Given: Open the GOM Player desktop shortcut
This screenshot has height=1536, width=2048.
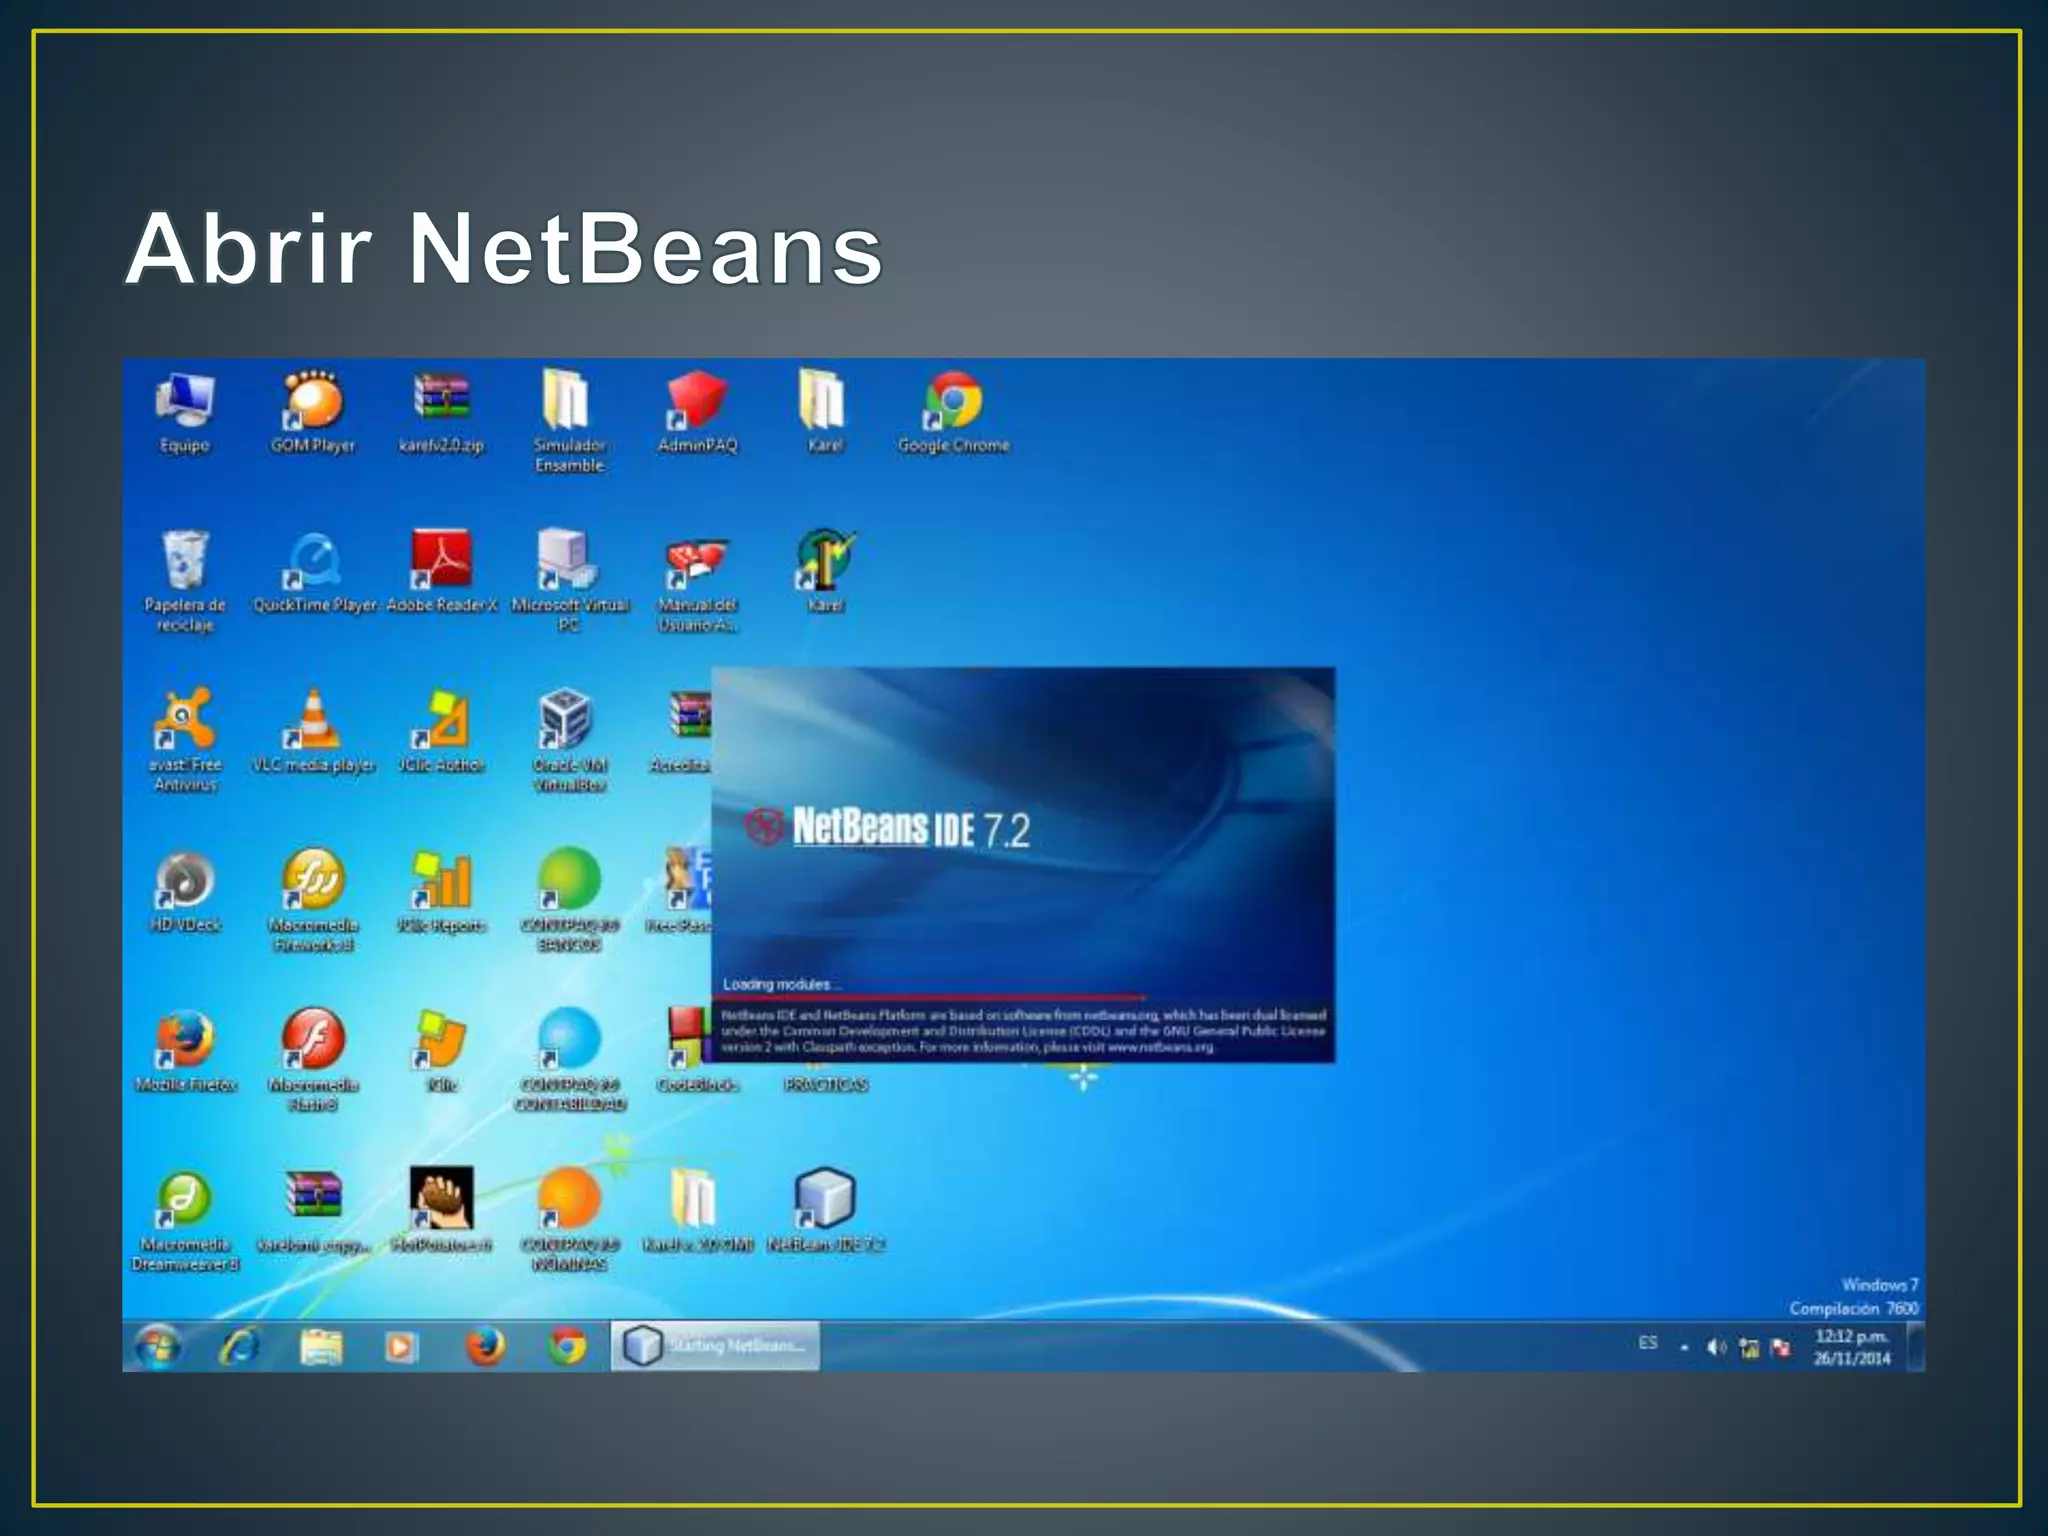Looking at the screenshot, I should pos(313,401).
